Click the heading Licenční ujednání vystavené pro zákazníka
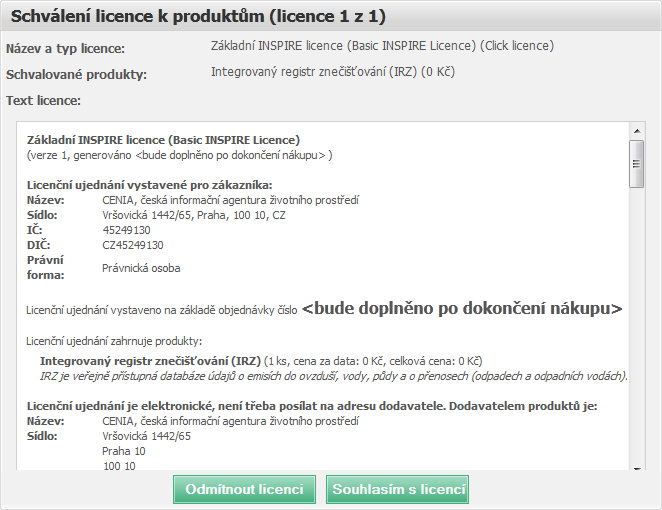This screenshot has height=510, width=662. (x=150, y=185)
